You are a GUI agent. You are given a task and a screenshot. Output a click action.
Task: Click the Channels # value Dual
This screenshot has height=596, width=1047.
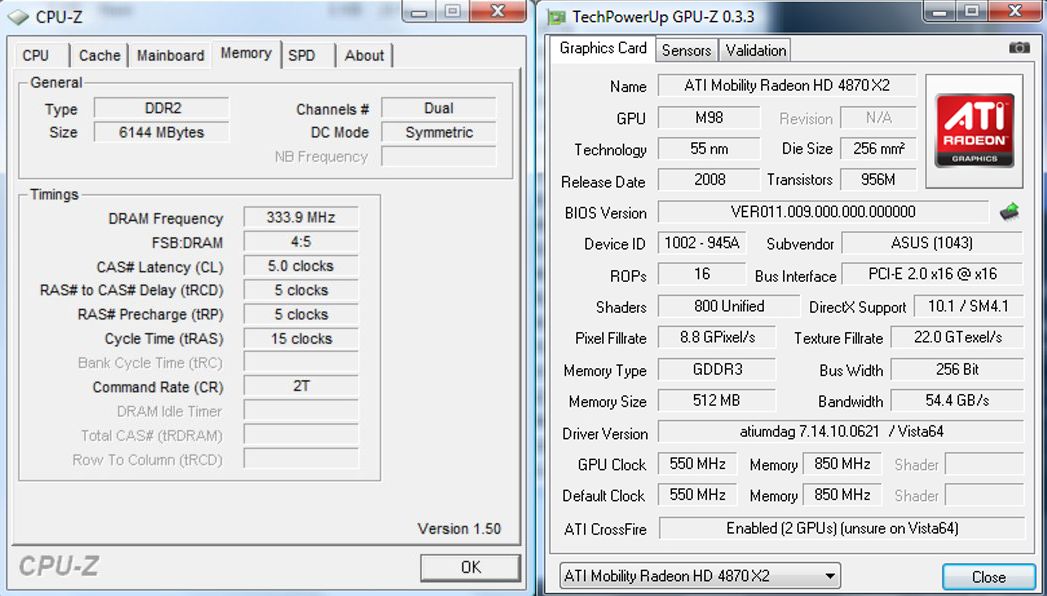(x=439, y=108)
